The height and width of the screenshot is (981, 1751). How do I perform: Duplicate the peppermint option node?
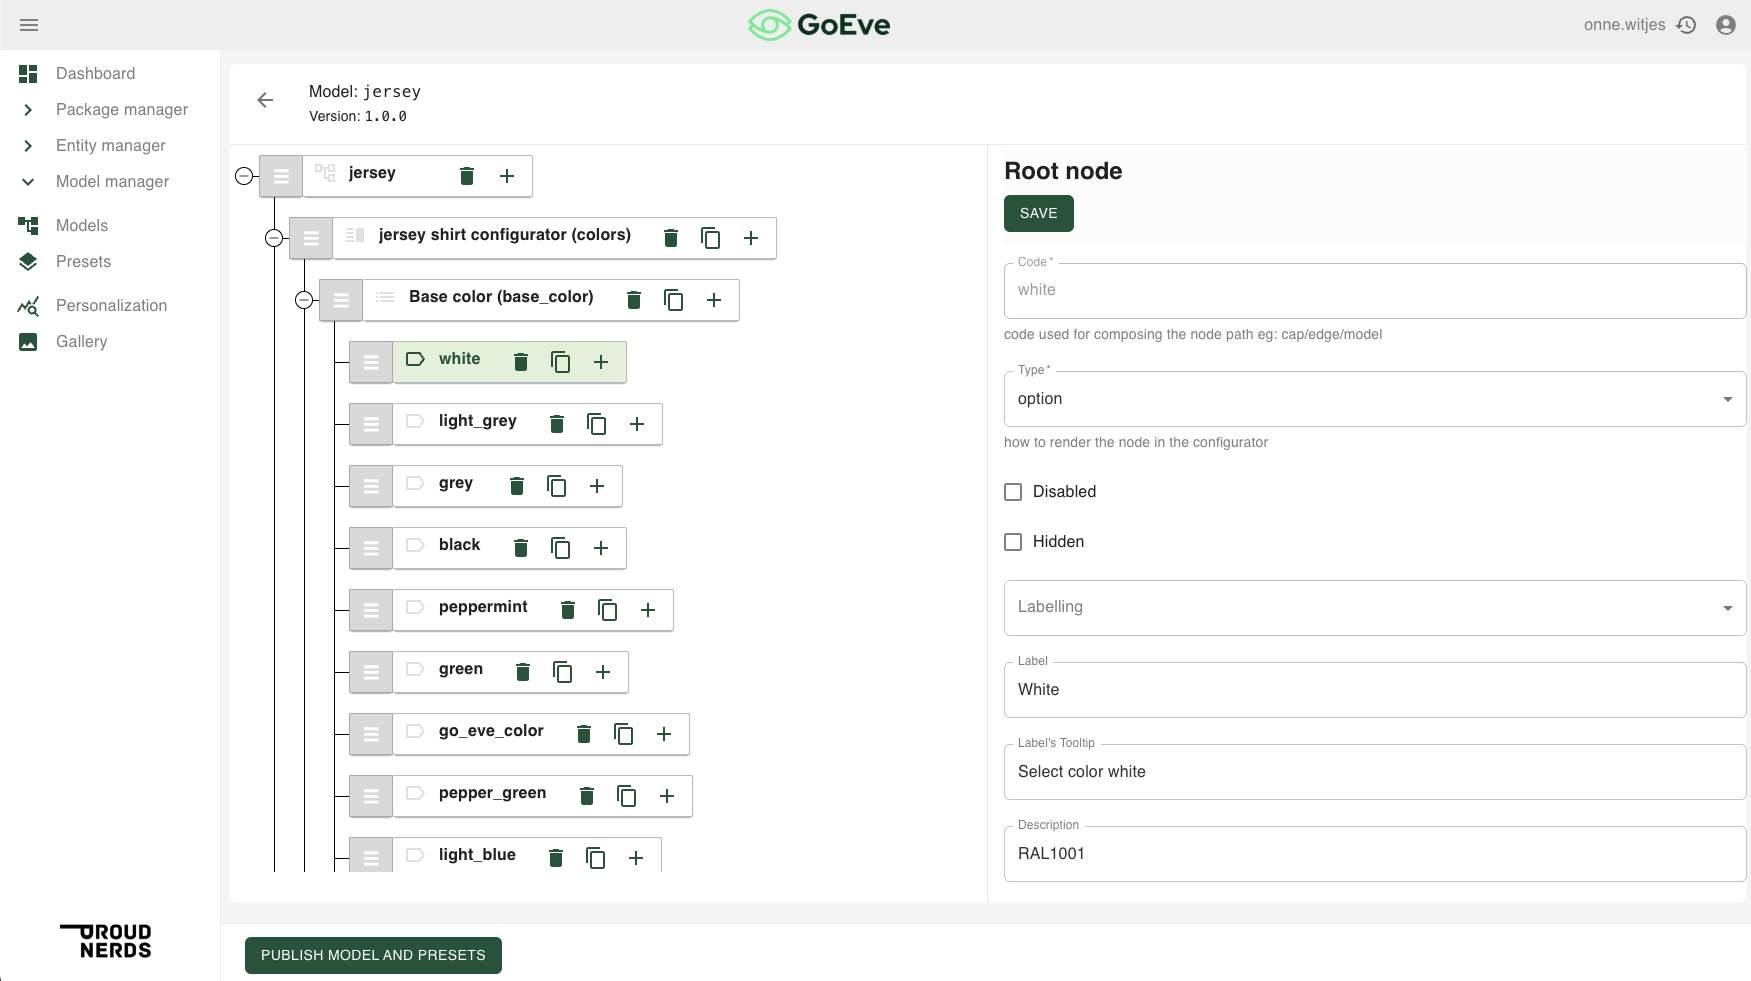(x=607, y=610)
